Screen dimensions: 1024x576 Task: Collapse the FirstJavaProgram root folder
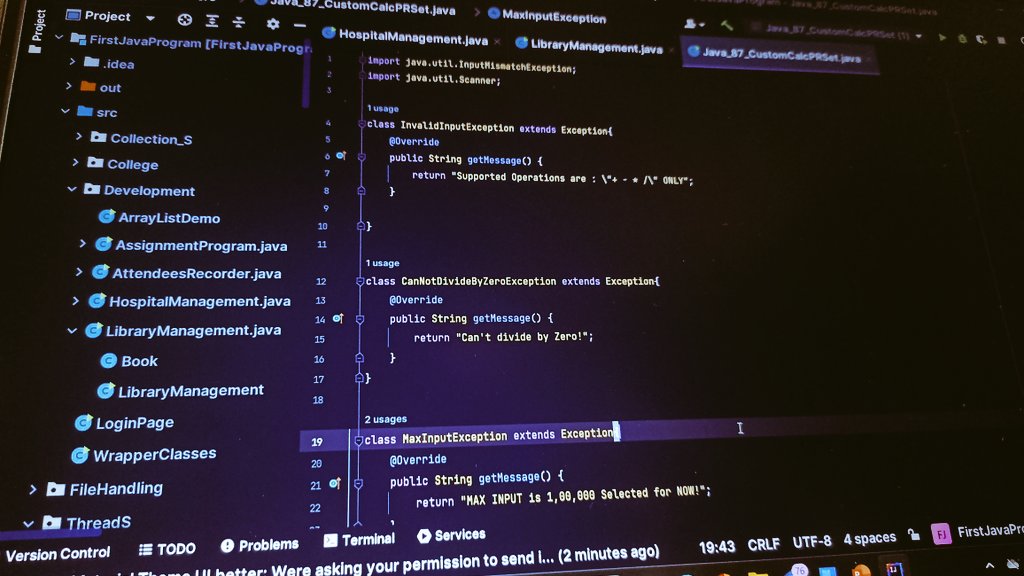pyautogui.click(x=59, y=37)
